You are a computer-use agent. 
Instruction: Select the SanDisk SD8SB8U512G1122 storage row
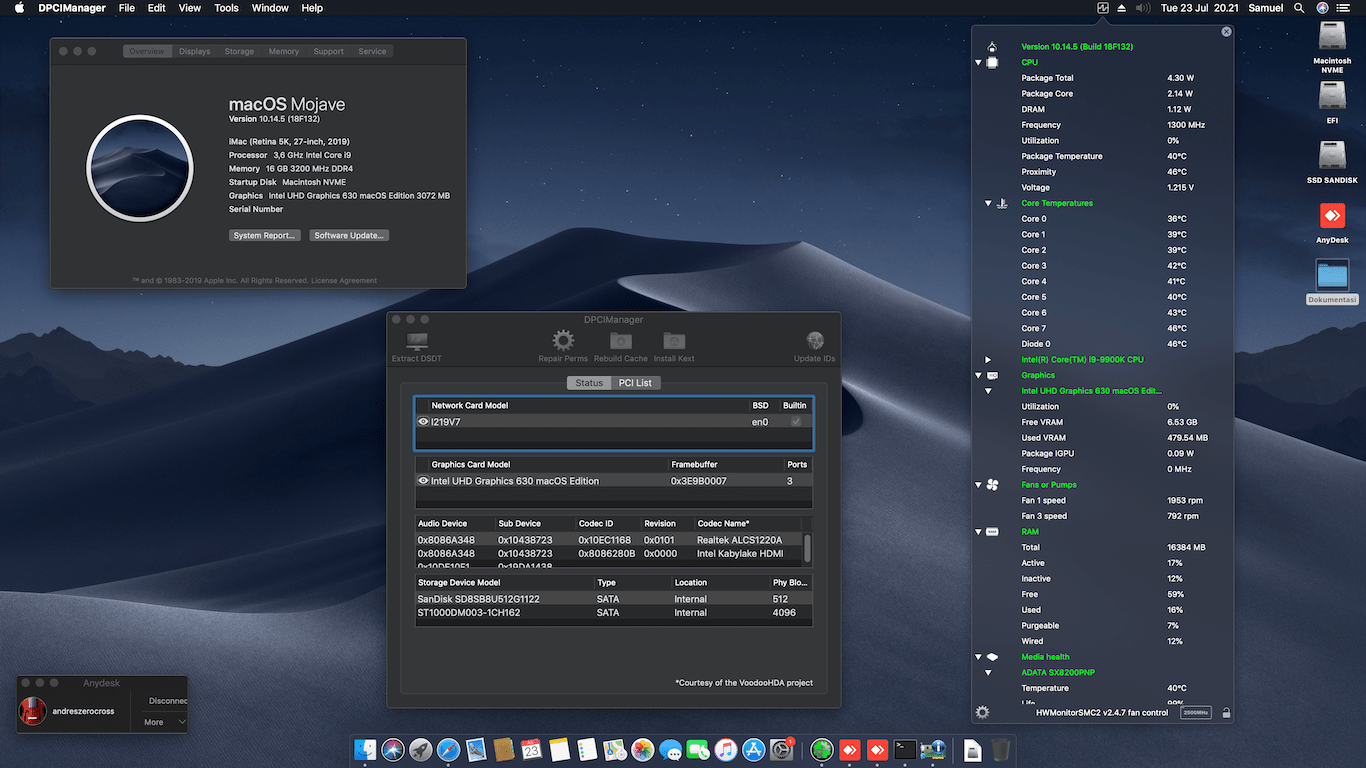[614, 599]
